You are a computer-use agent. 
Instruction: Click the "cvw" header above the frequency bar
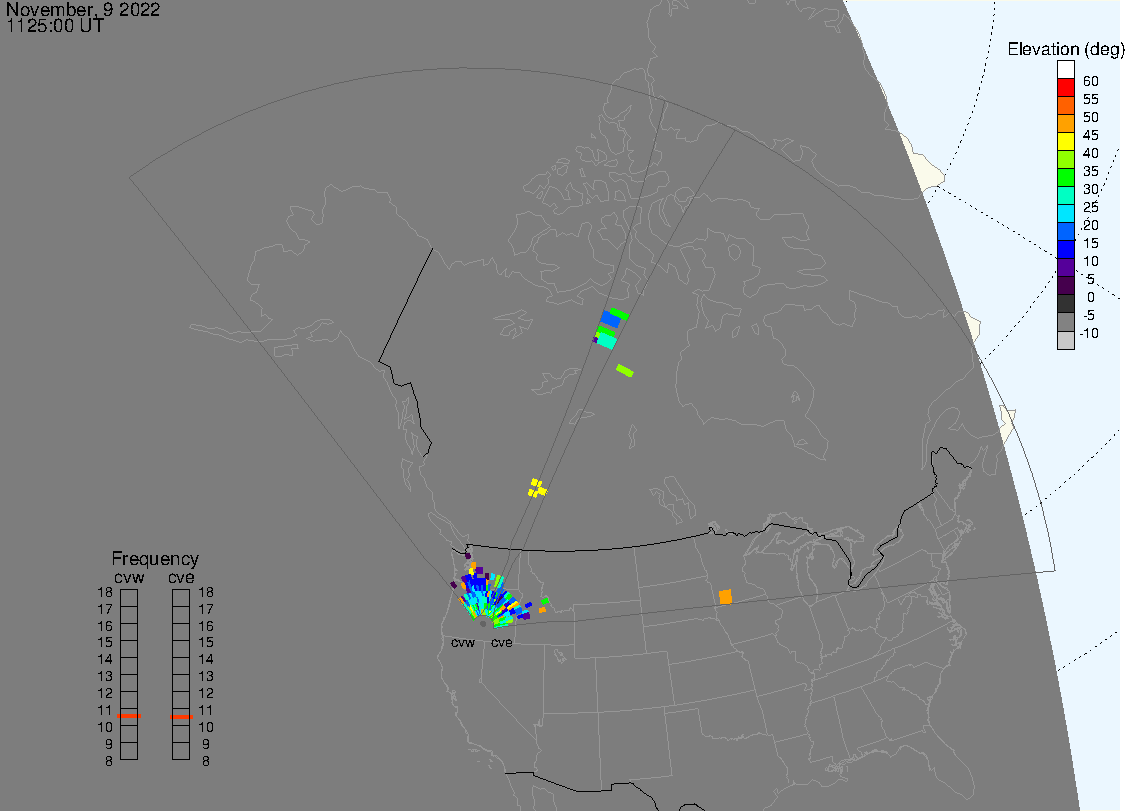[x=129, y=577]
